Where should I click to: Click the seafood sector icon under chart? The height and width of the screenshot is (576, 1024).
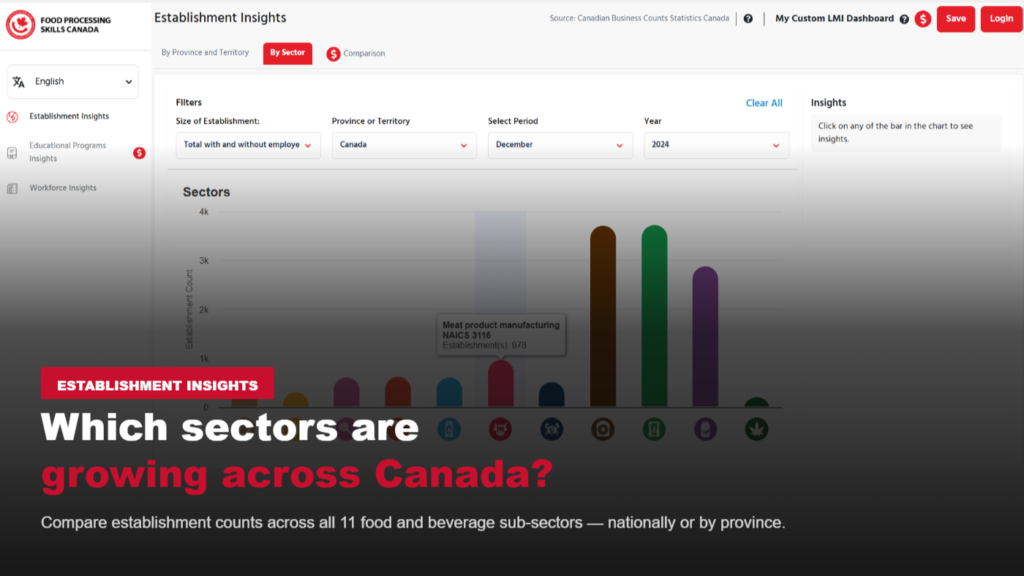(x=552, y=429)
